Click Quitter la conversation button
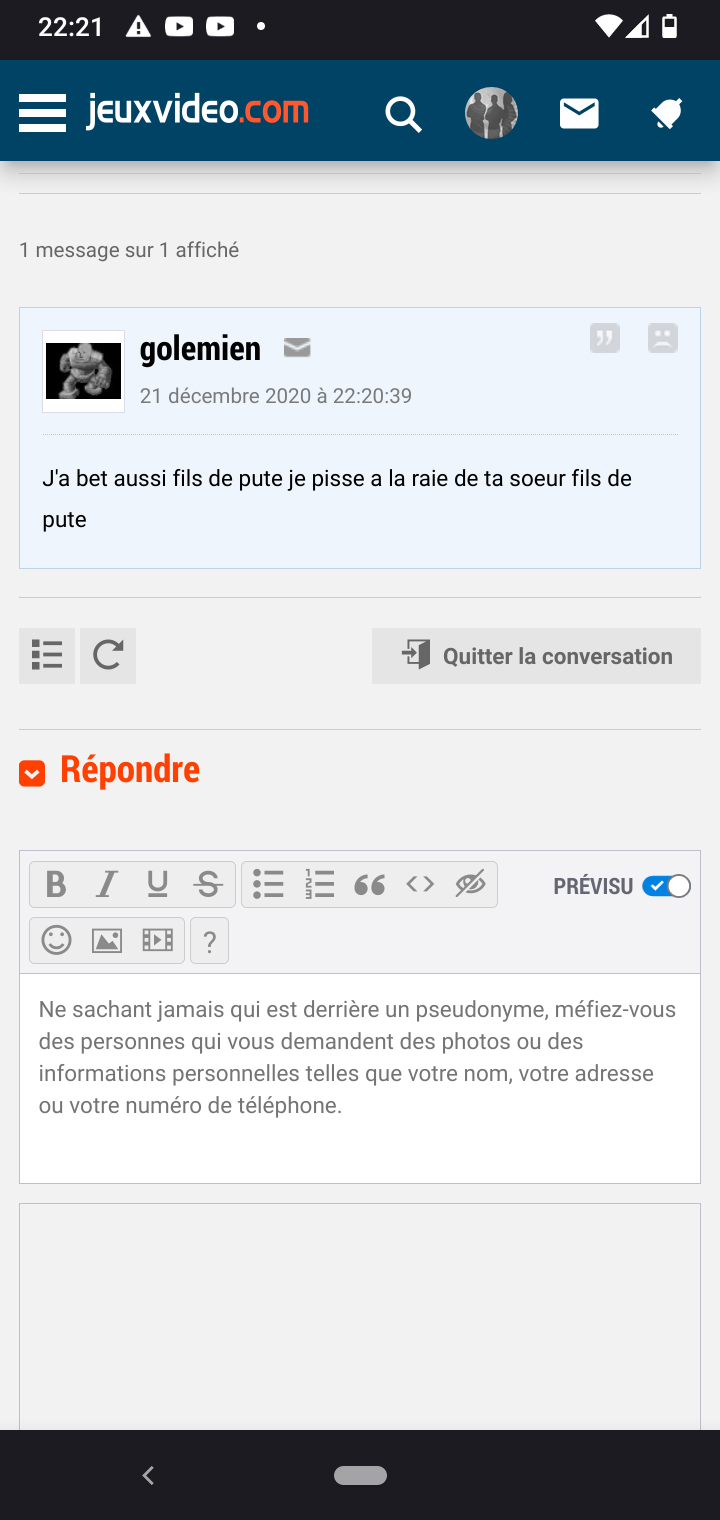Screen dimensions: 720x1520 [x=536, y=656]
